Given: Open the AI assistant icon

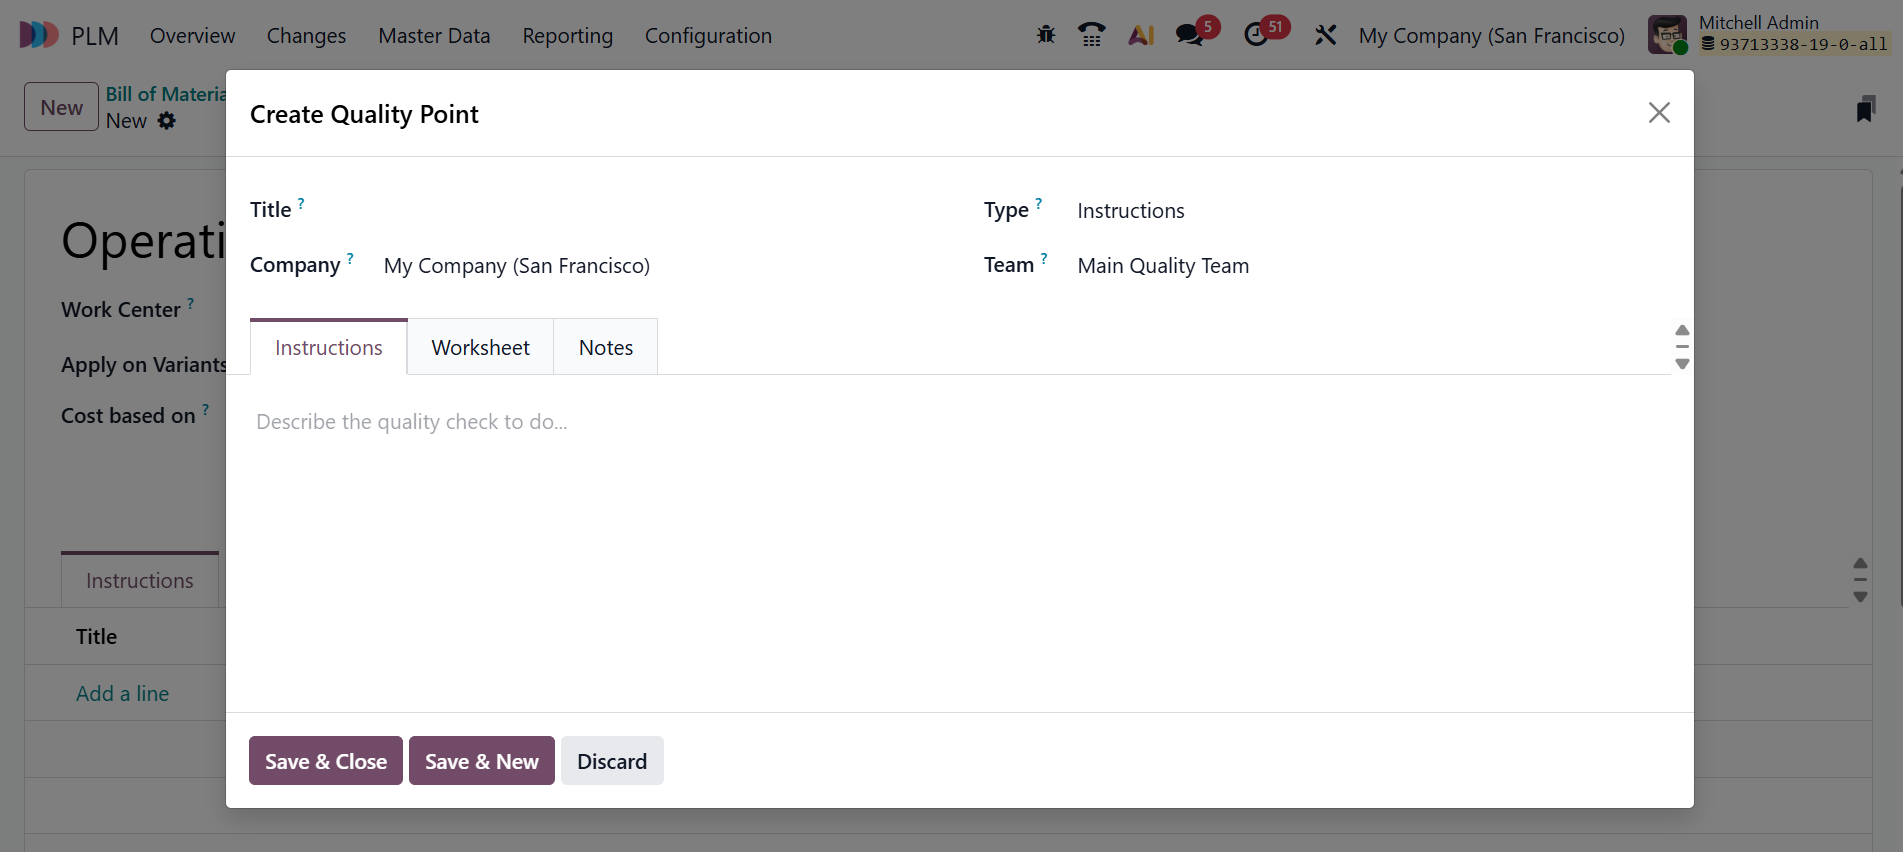Looking at the screenshot, I should pos(1141,35).
